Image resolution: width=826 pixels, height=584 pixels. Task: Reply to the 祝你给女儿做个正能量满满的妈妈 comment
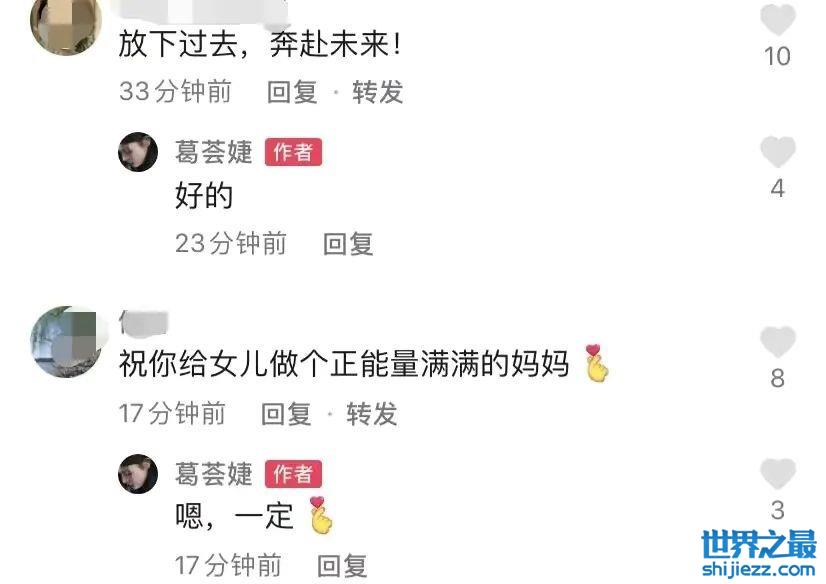(286, 413)
